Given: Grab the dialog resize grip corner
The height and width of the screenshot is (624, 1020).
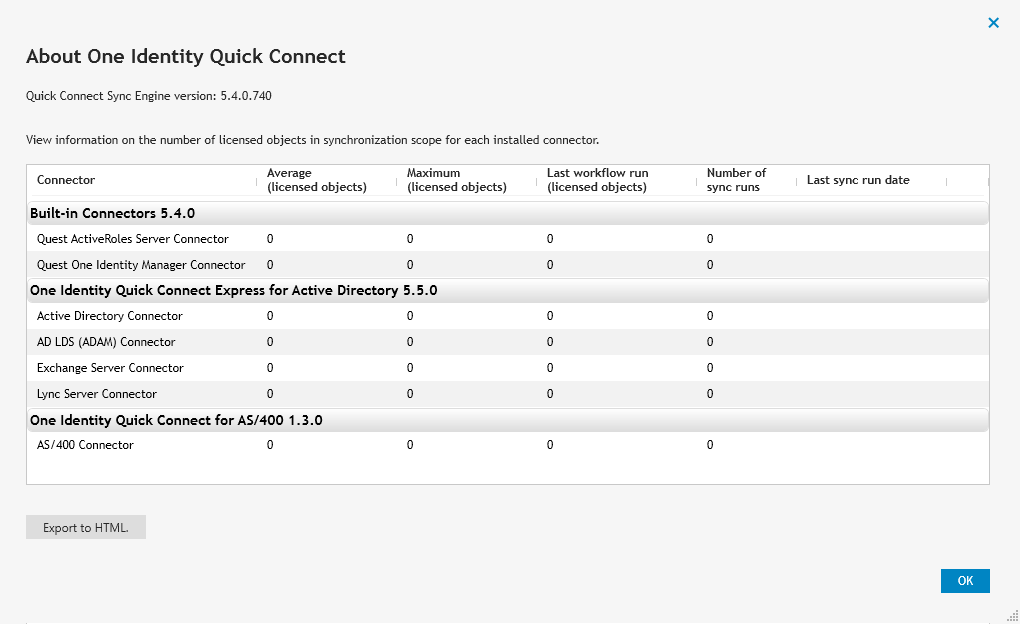Looking at the screenshot, I should [1013, 616].
